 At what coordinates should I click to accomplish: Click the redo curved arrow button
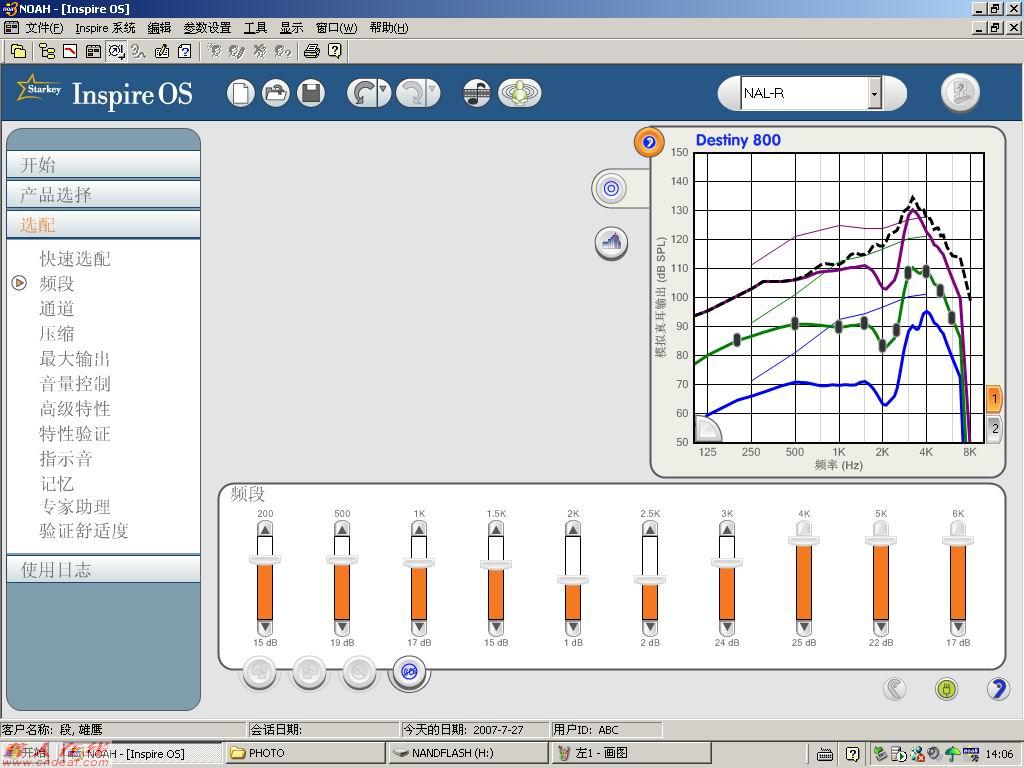[x=411, y=93]
